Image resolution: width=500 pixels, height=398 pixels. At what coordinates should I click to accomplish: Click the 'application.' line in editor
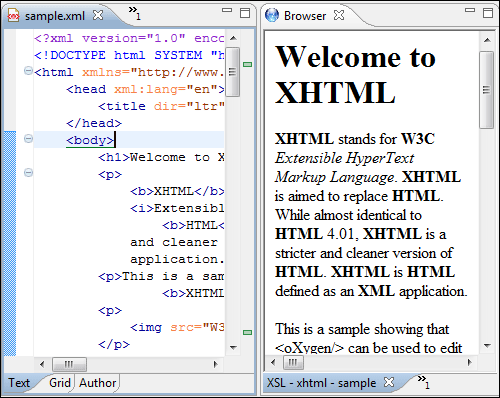coord(177,259)
